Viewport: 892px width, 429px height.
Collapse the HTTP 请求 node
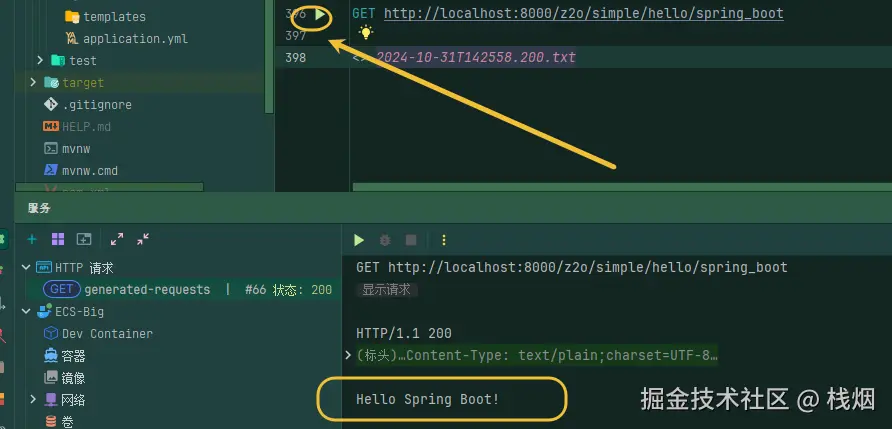pyautogui.click(x=26, y=267)
